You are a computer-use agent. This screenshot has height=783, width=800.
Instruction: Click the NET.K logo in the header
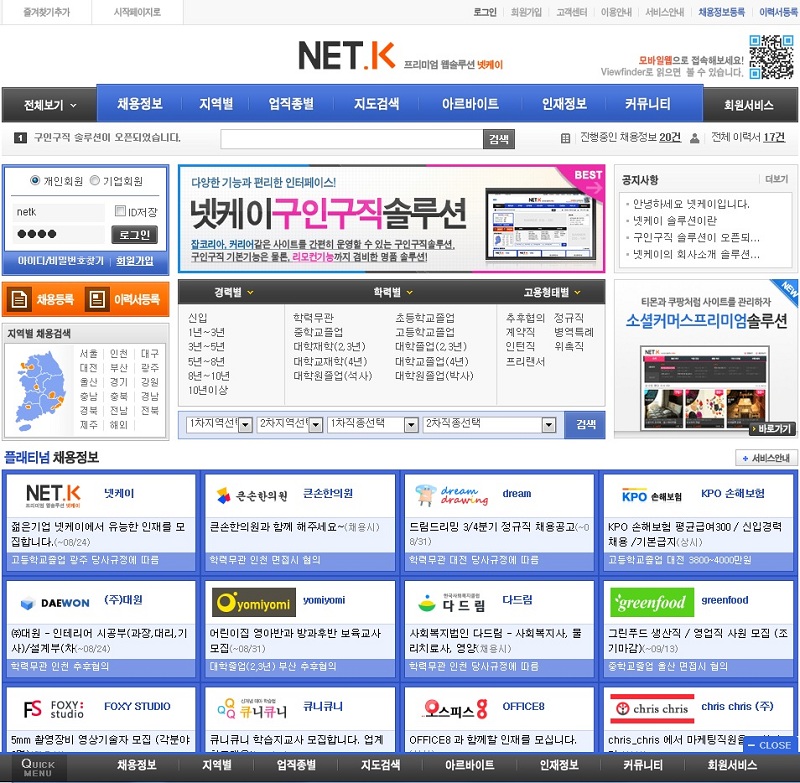[x=347, y=56]
